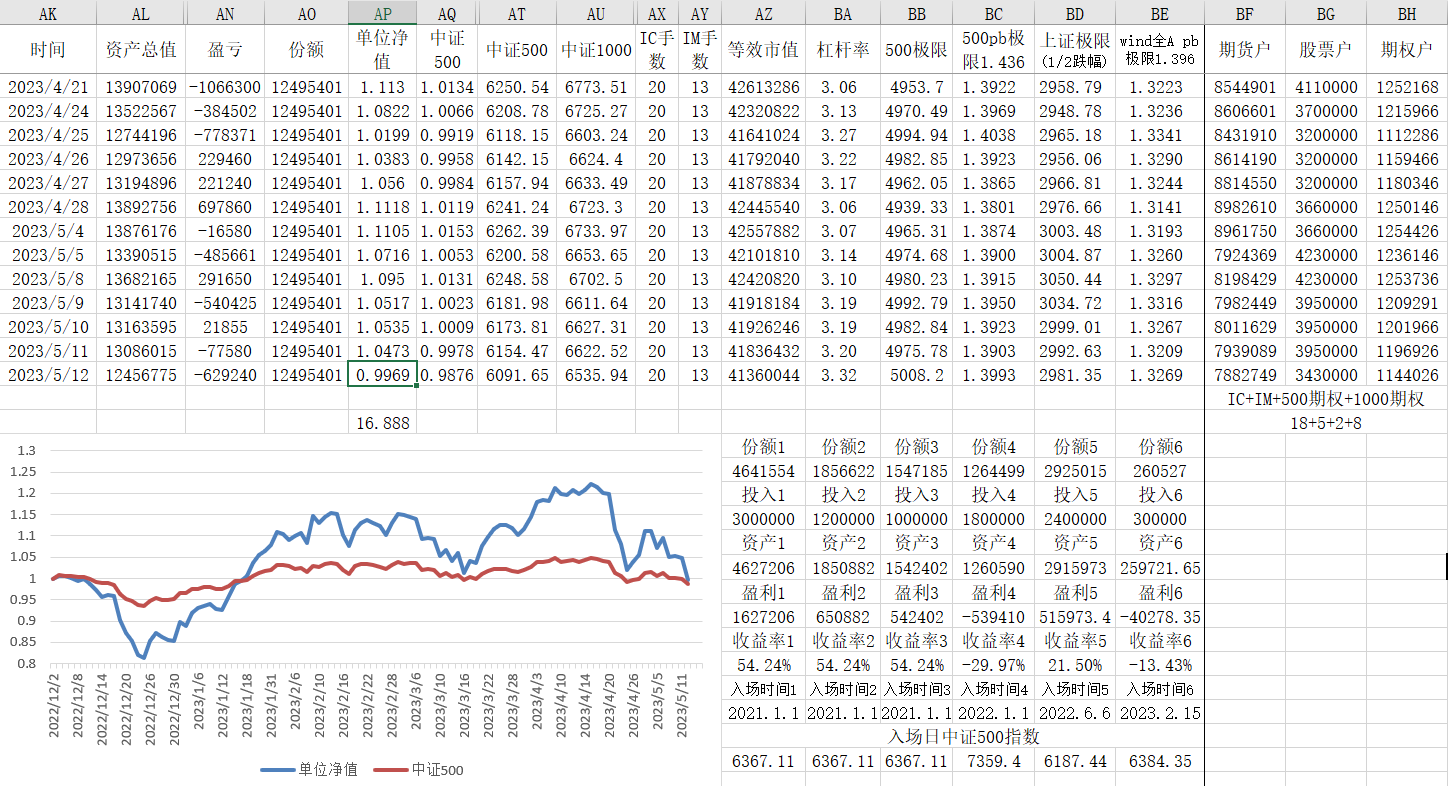Select the entry time cell 2023.2.15

pyautogui.click(x=1160, y=713)
